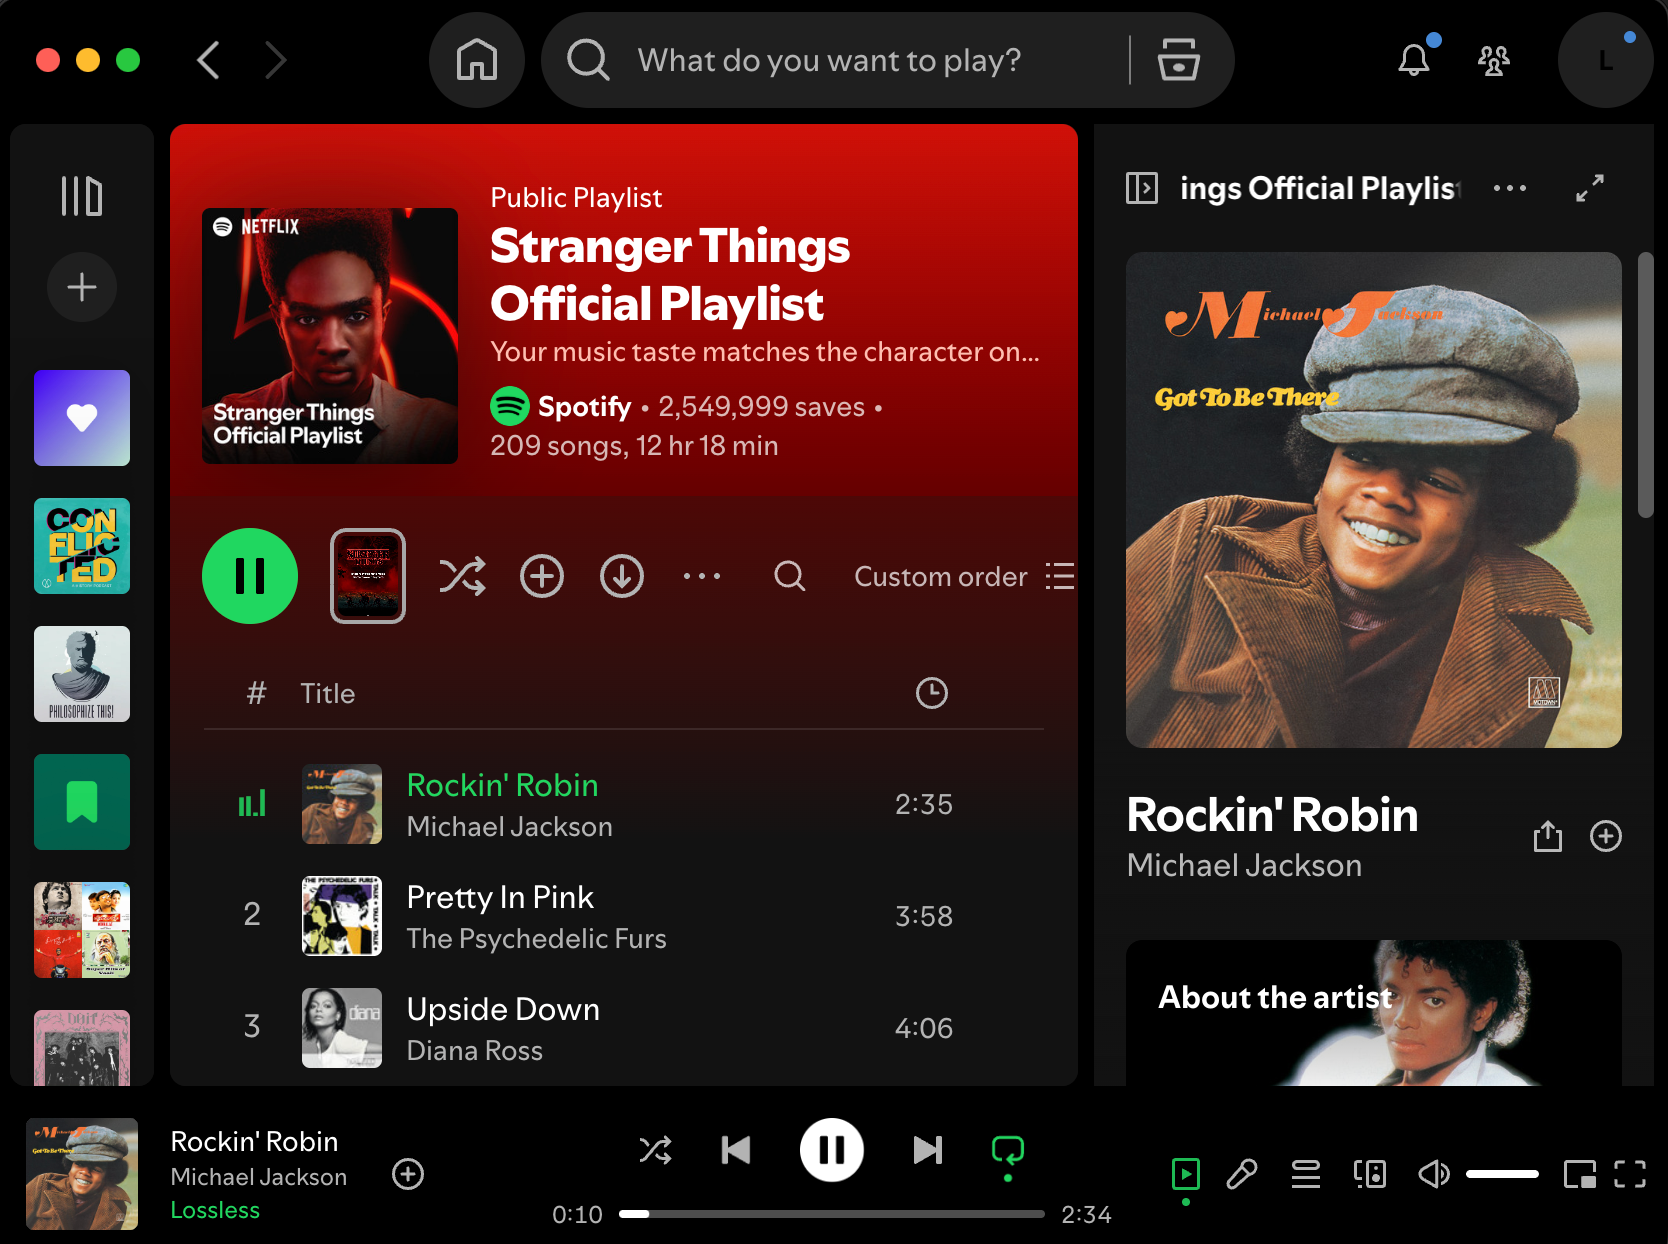Go to the Home page
The image size is (1668, 1244).
[x=477, y=60]
